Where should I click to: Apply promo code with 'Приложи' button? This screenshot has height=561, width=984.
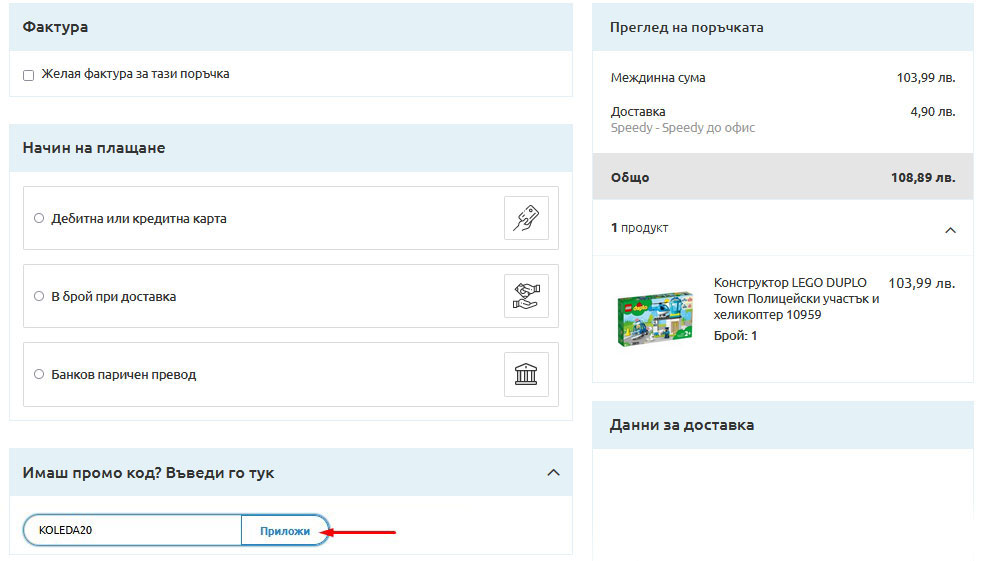point(285,531)
